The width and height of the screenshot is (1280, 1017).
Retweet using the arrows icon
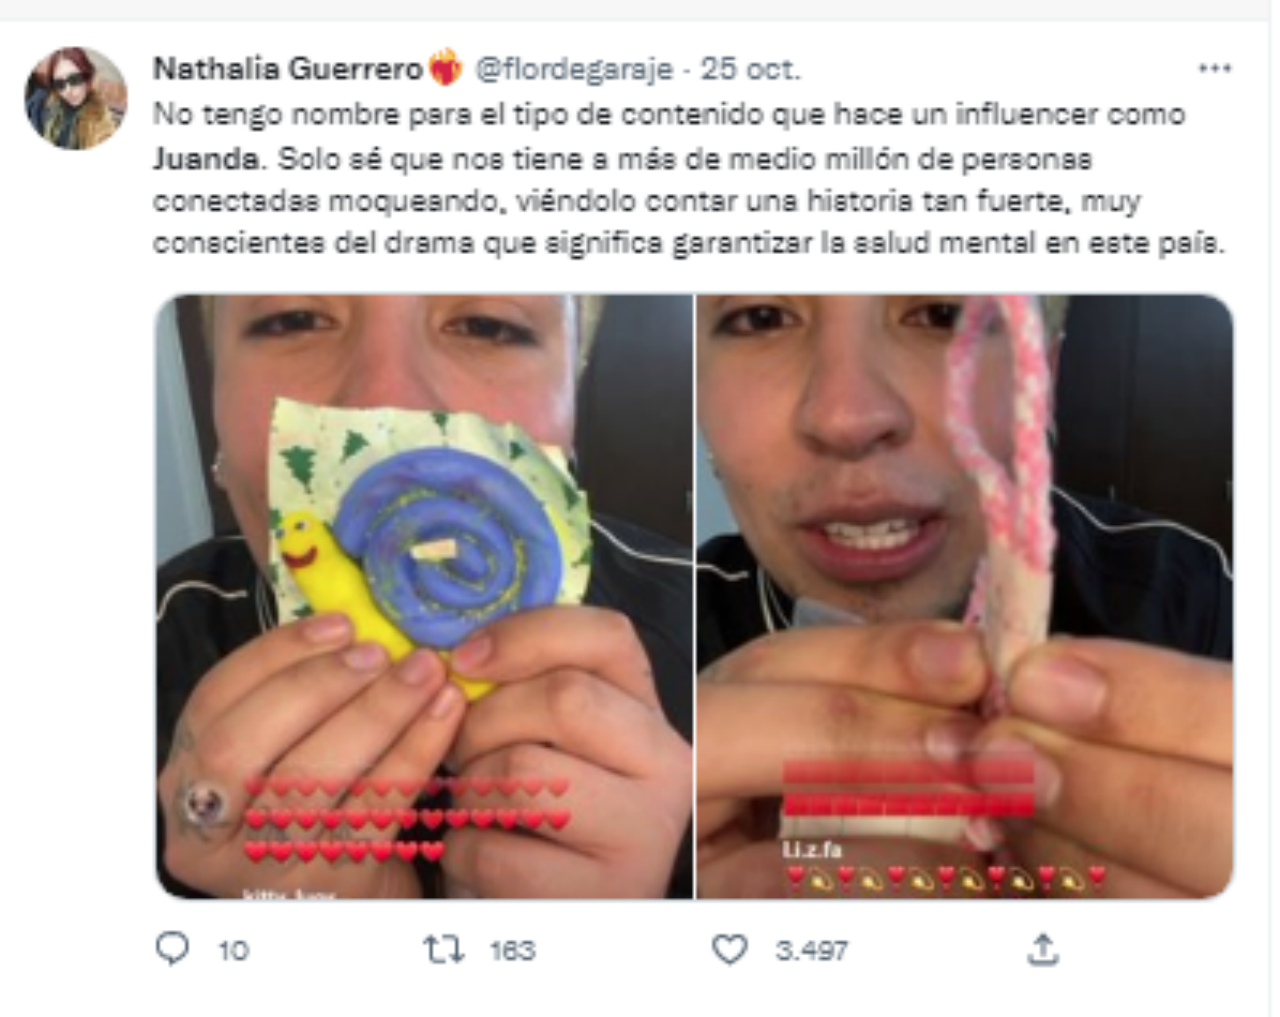tap(443, 949)
